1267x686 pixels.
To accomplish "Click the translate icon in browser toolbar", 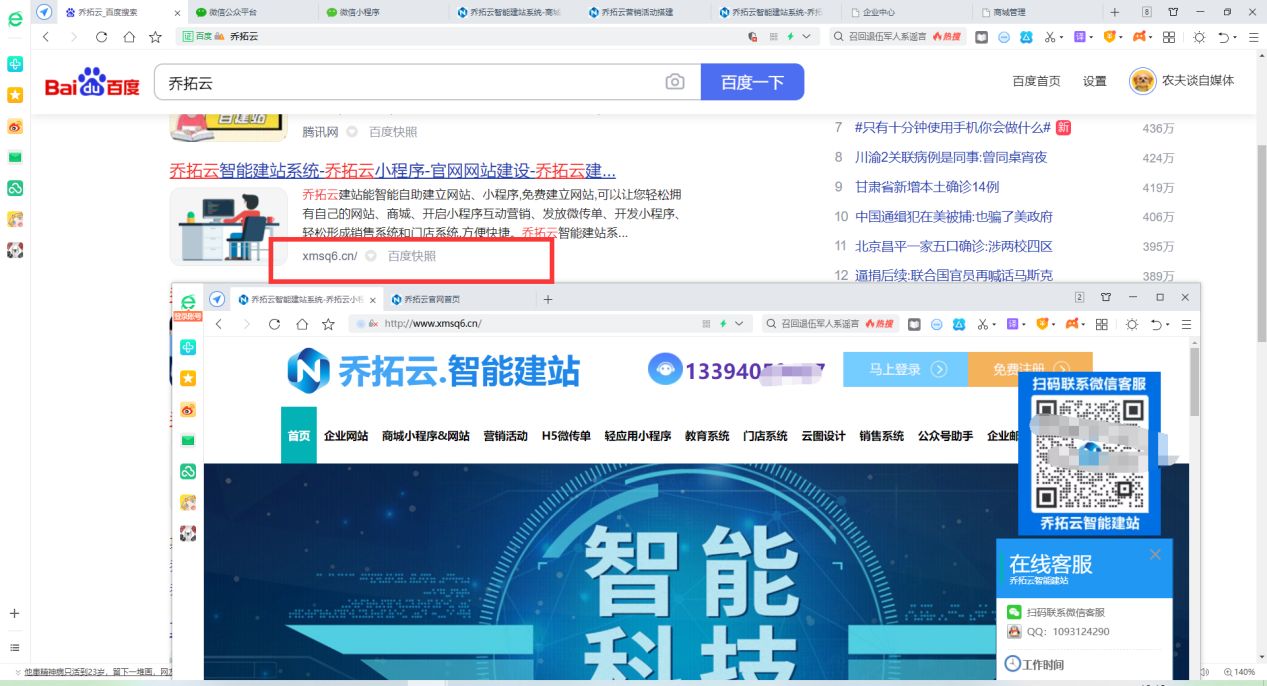I will point(1080,38).
